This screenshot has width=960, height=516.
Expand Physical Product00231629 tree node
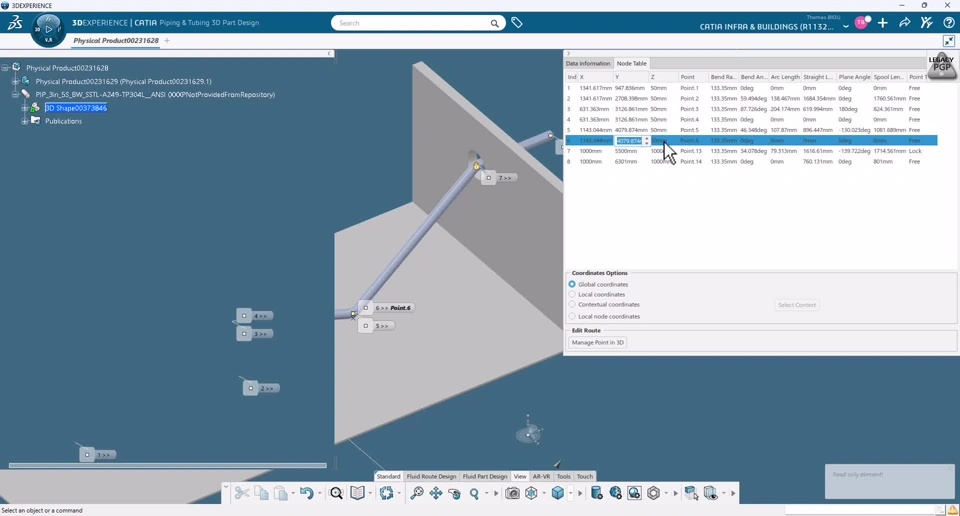pyautogui.click(x=15, y=81)
